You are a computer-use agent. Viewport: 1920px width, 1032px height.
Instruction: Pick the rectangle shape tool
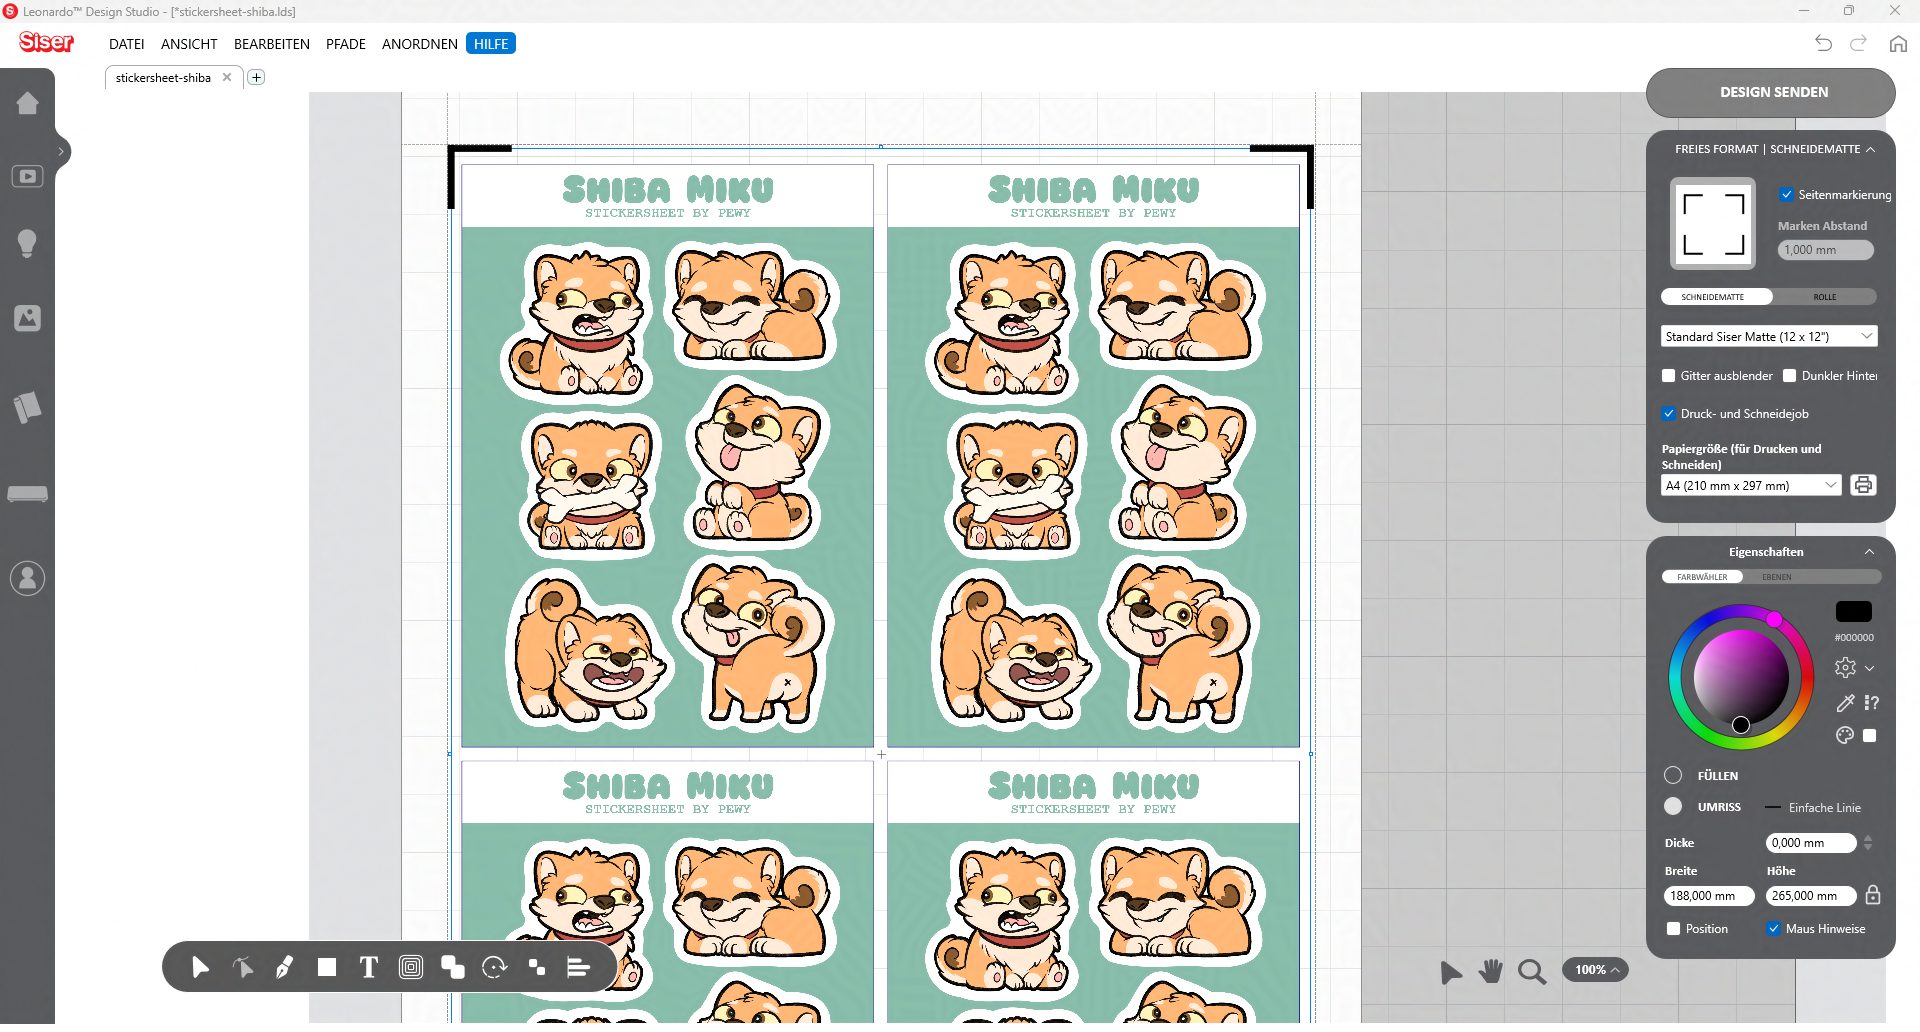327,967
